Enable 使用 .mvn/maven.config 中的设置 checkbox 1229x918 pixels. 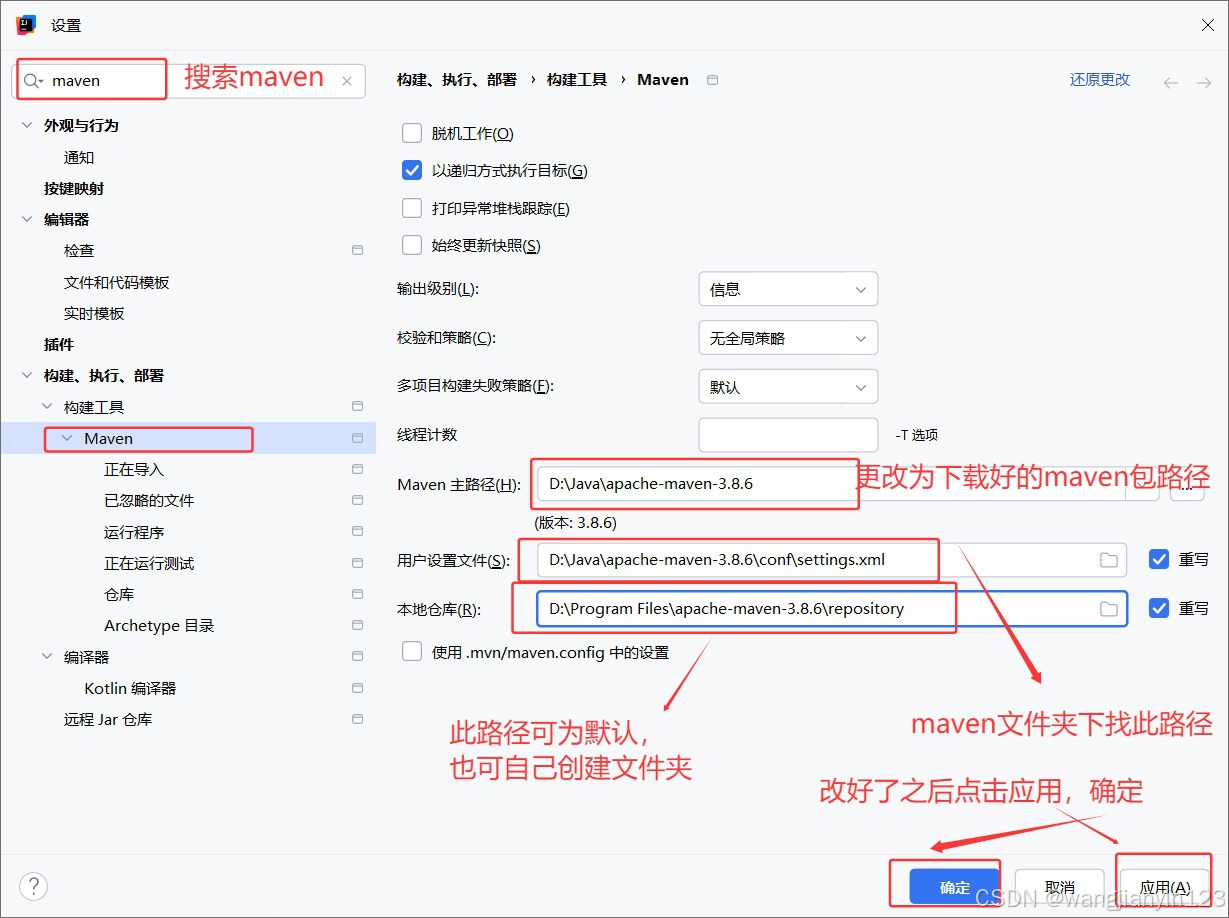(412, 652)
